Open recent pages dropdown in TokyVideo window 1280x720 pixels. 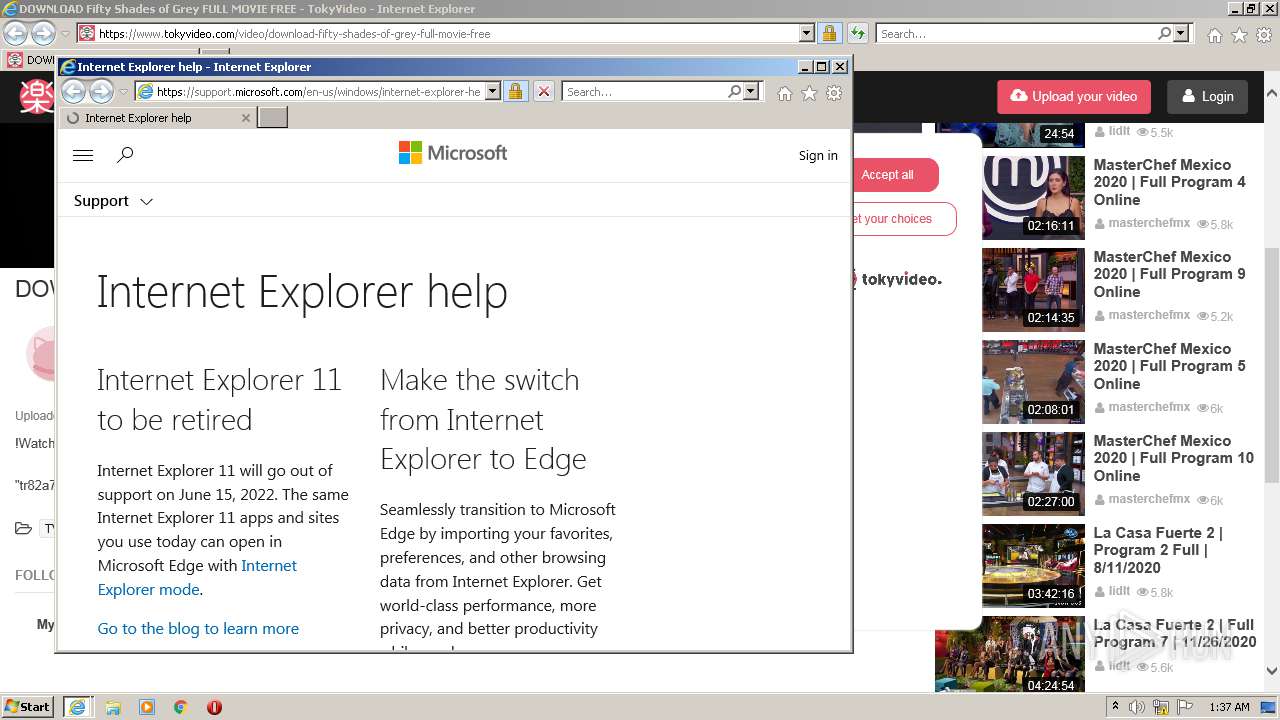[65, 34]
